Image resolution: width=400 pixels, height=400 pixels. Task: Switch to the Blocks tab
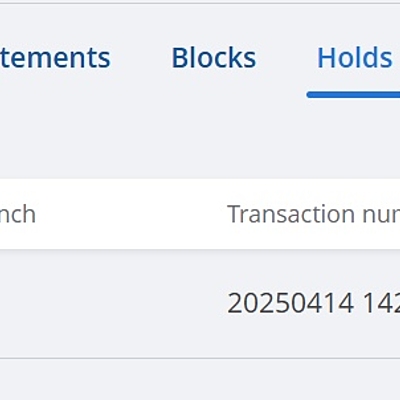tap(214, 58)
